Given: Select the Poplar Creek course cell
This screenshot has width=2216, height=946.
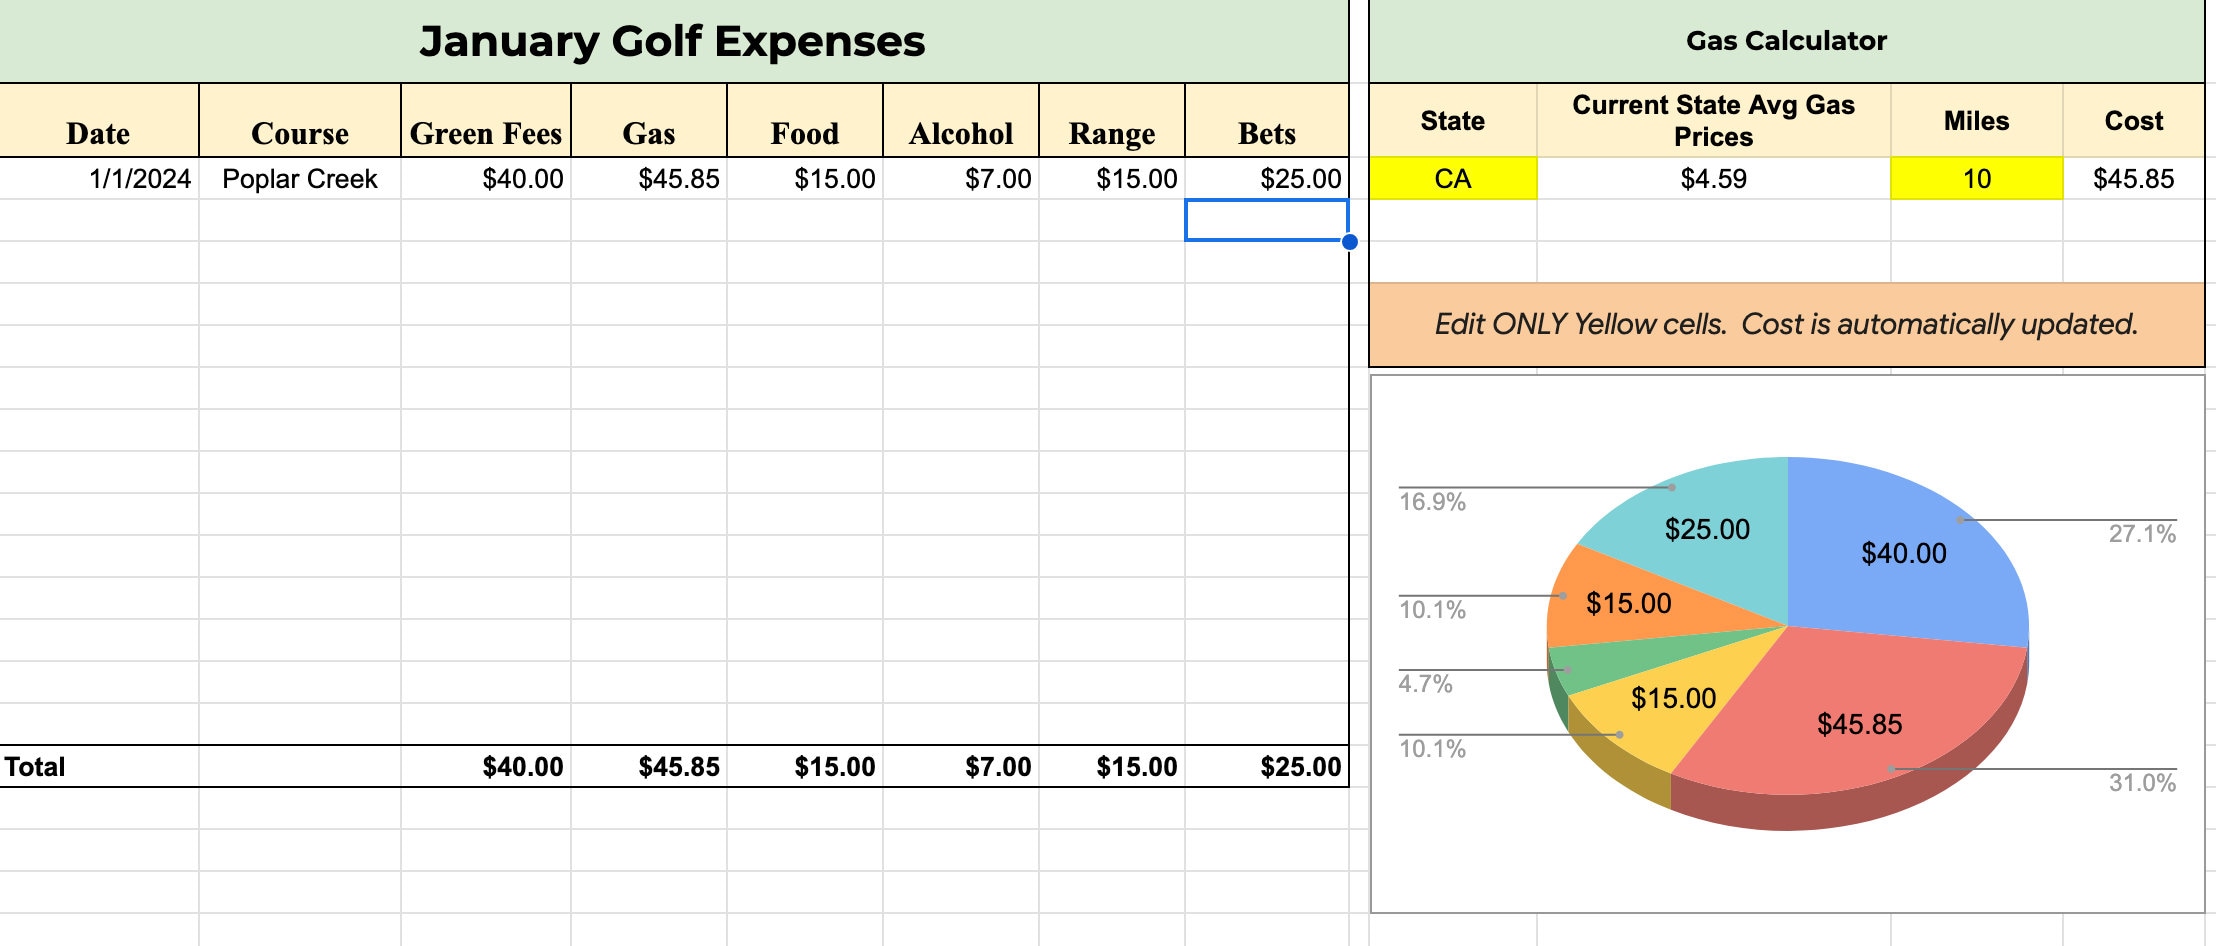Looking at the screenshot, I should click(x=301, y=179).
